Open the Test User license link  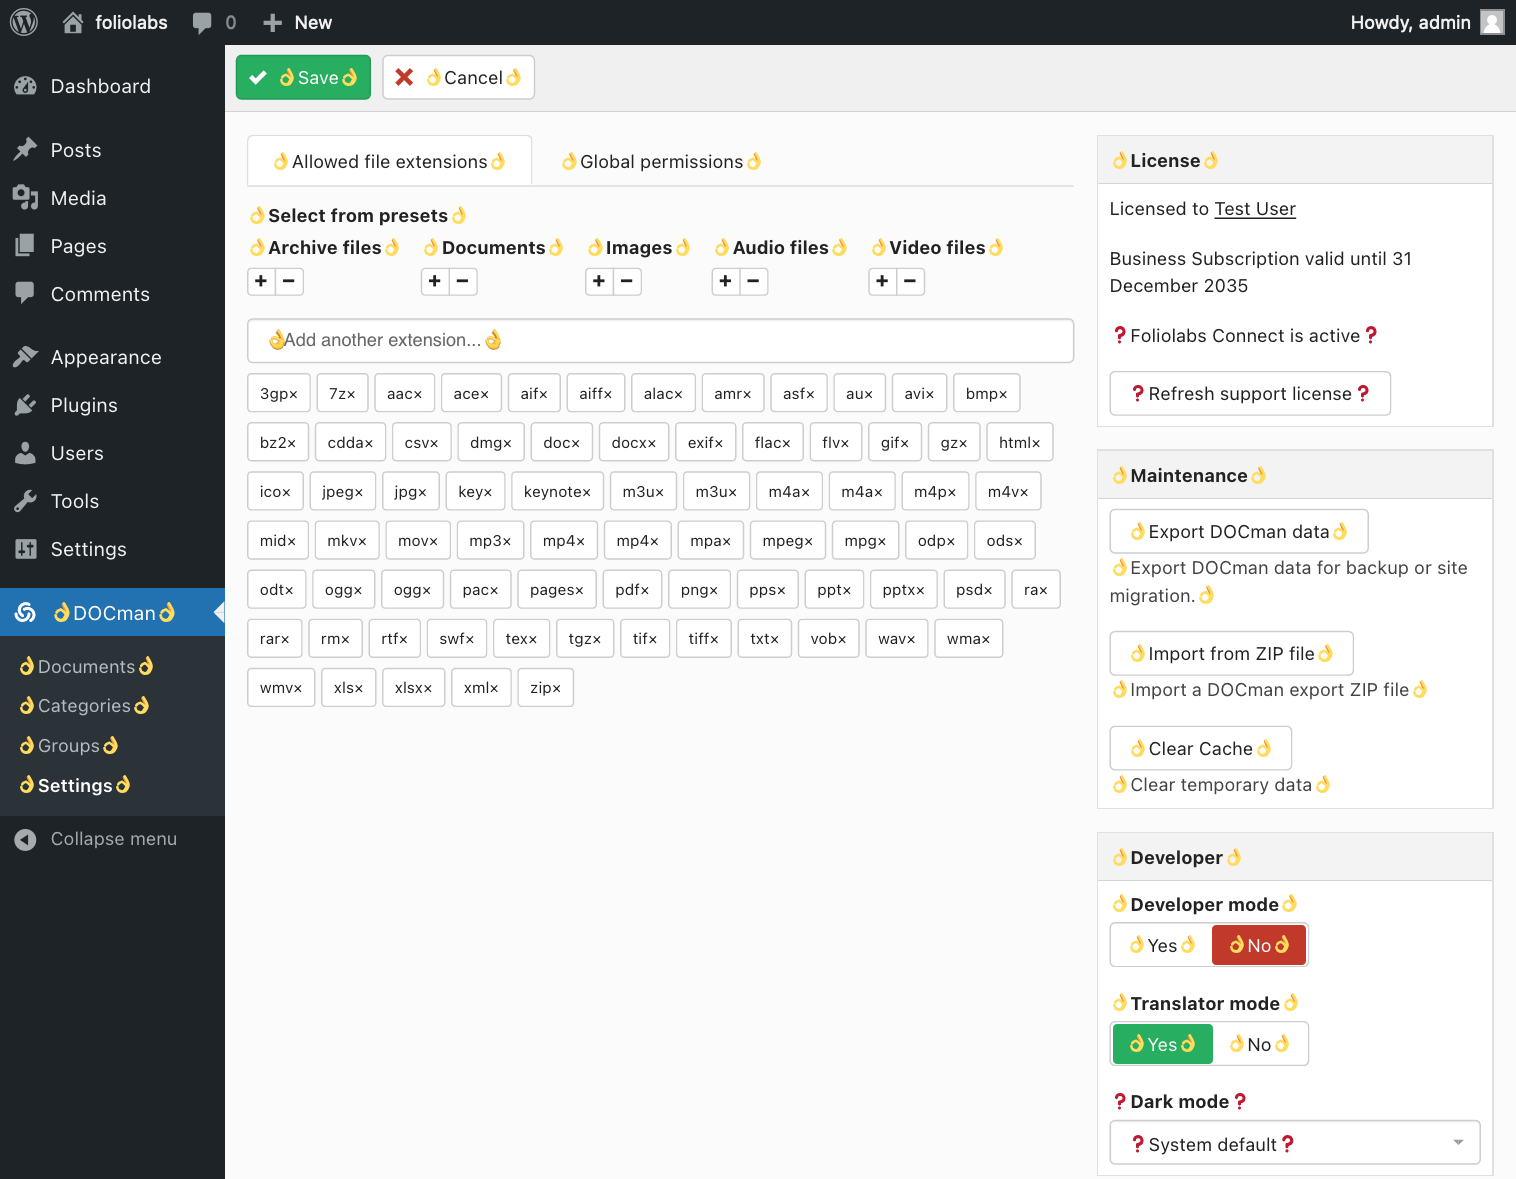pos(1255,208)
